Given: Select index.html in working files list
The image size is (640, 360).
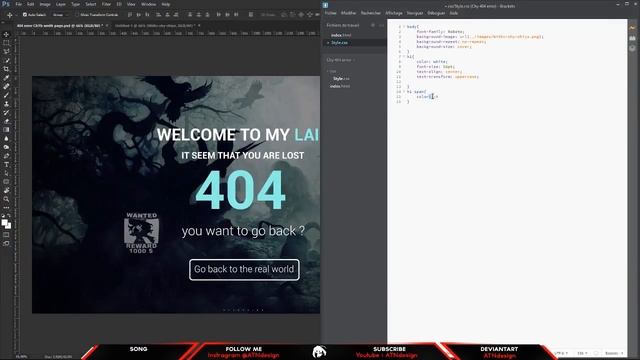Looking at the screenshot, I should [x=341, y=36].
